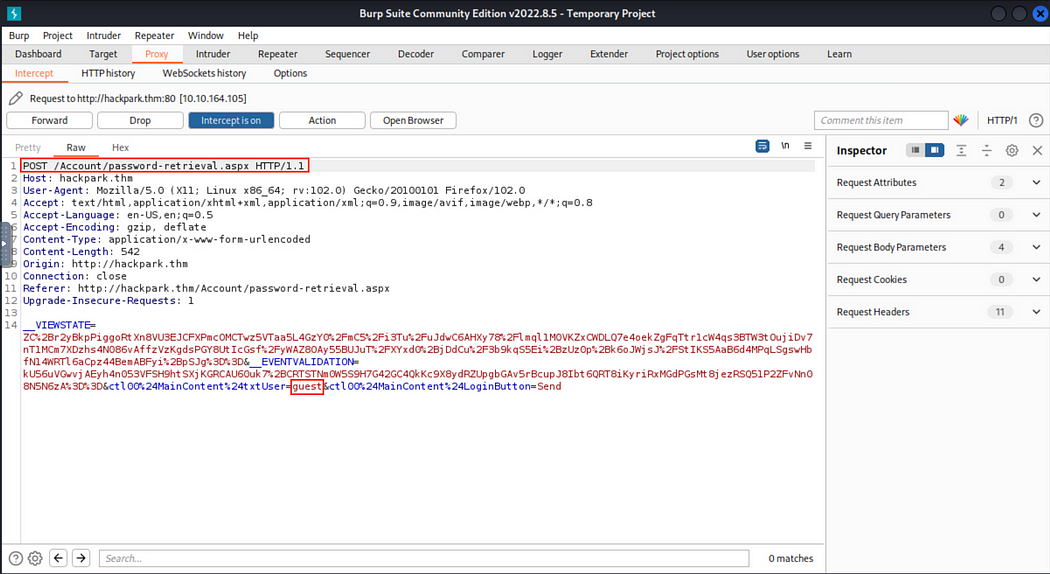Image resolution: width=1050 pixels, height=574 pixels.
Task: Expand Request Body Parameters section
Action: coord(1035,247)
